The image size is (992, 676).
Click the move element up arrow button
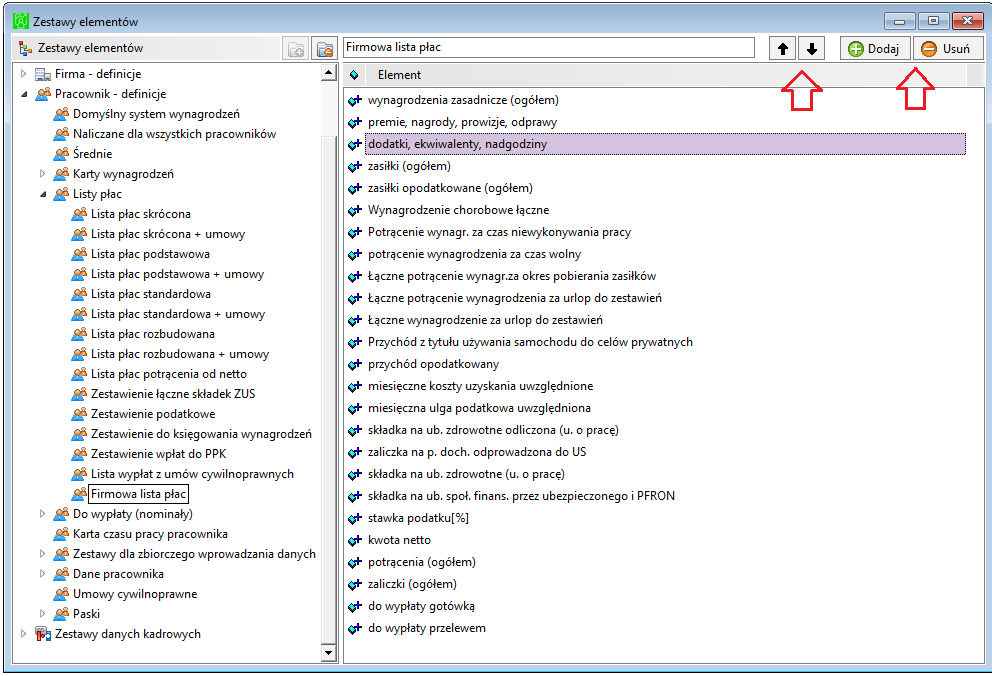pyautogui.click(x=783, y=49)
